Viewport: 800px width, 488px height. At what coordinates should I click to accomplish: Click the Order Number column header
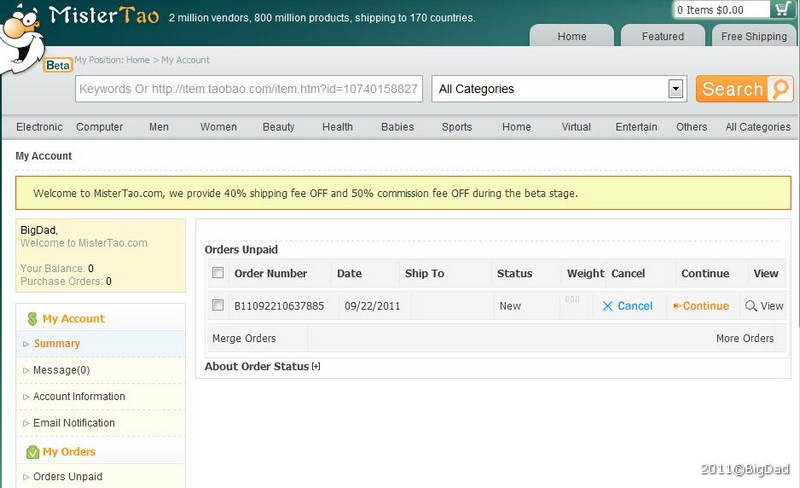(270, 274)
